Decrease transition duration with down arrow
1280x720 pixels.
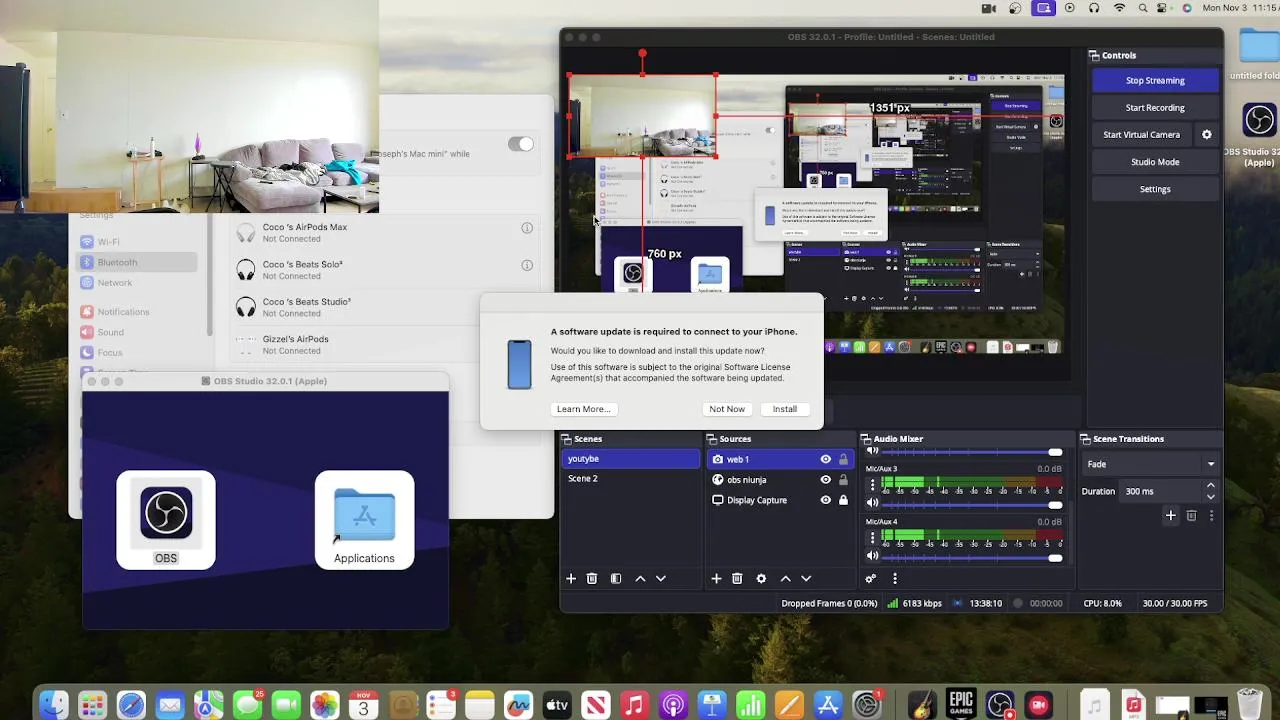[x=1210, y=496]
